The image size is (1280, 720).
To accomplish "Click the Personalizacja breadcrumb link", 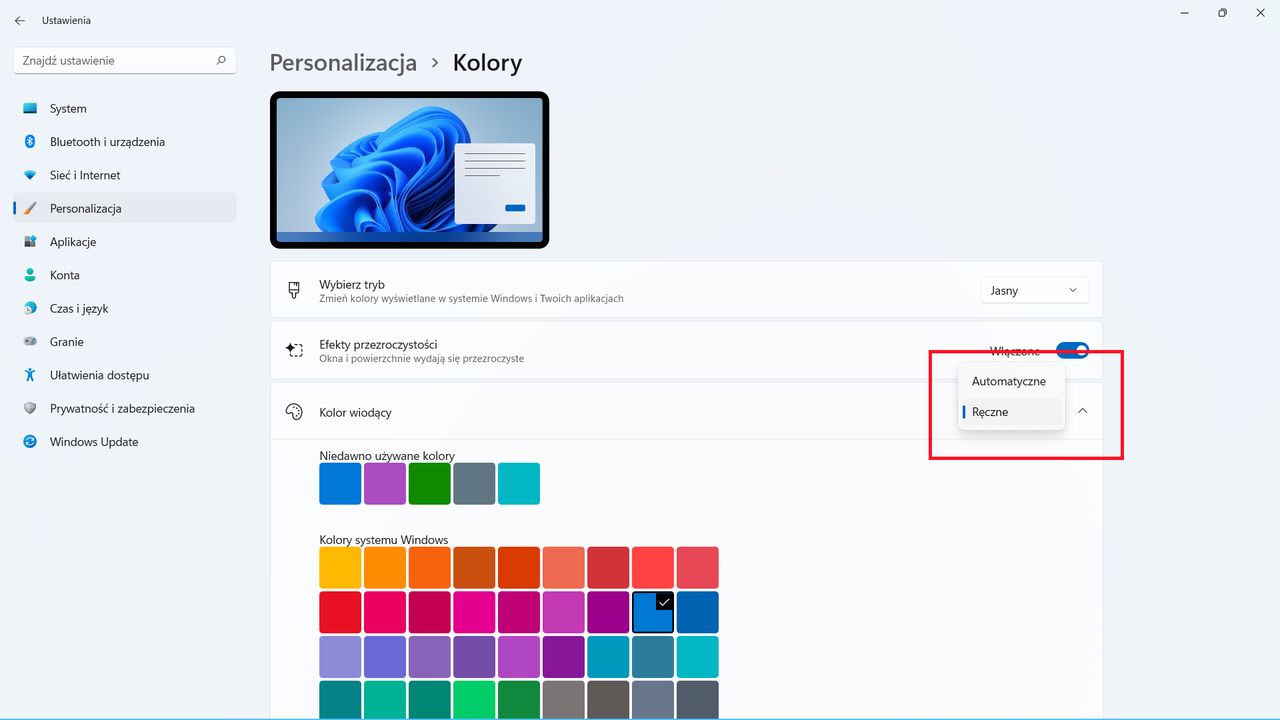I will pos(343,62).
